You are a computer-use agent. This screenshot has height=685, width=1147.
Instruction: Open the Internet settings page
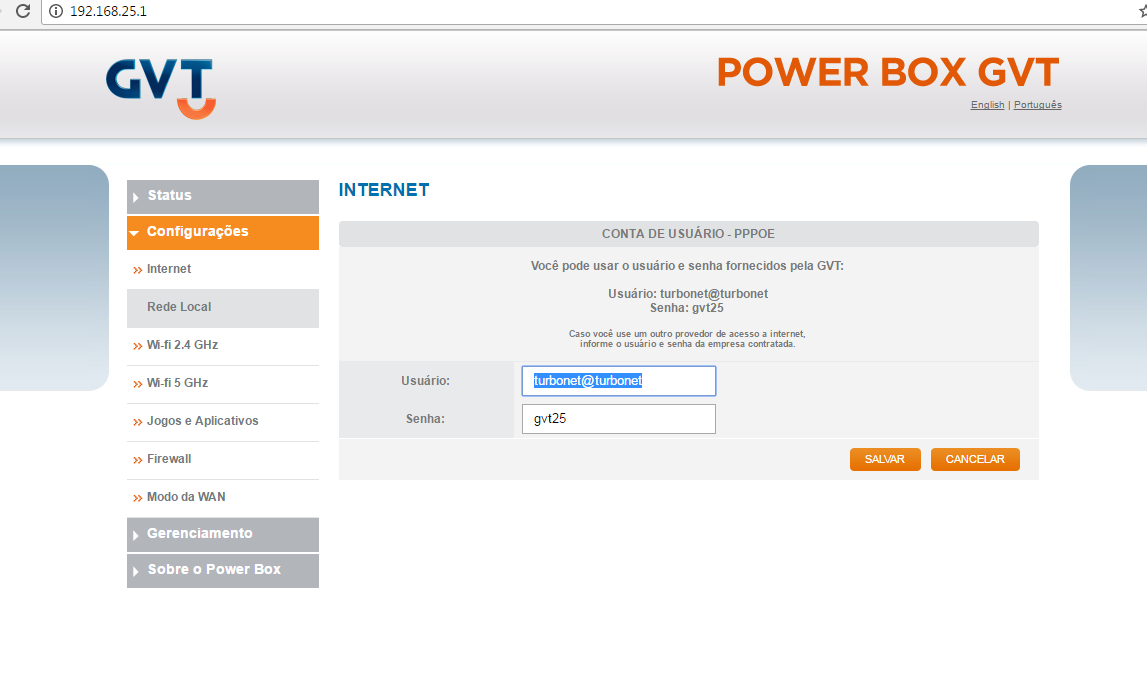click(x=222, y=269)
